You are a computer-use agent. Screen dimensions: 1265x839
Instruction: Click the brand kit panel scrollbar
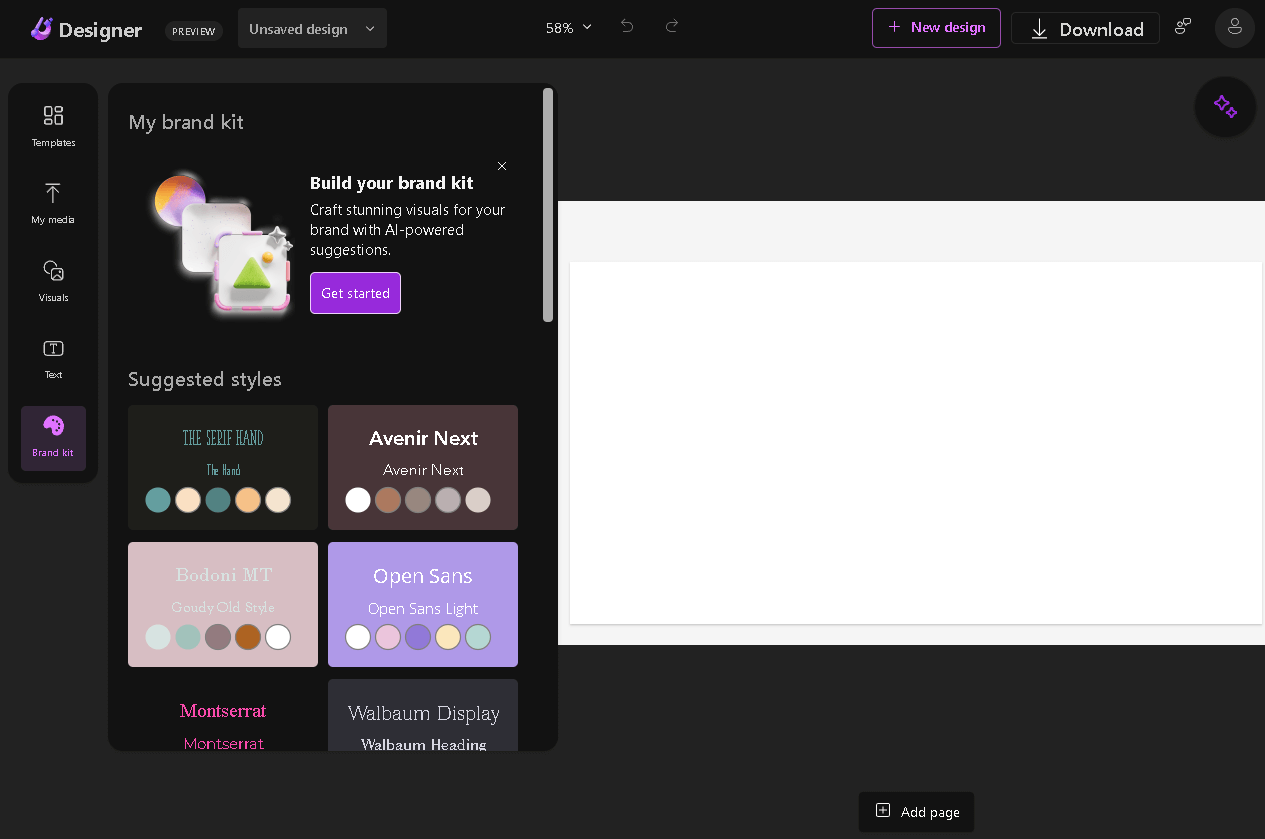tap(548, 205)
